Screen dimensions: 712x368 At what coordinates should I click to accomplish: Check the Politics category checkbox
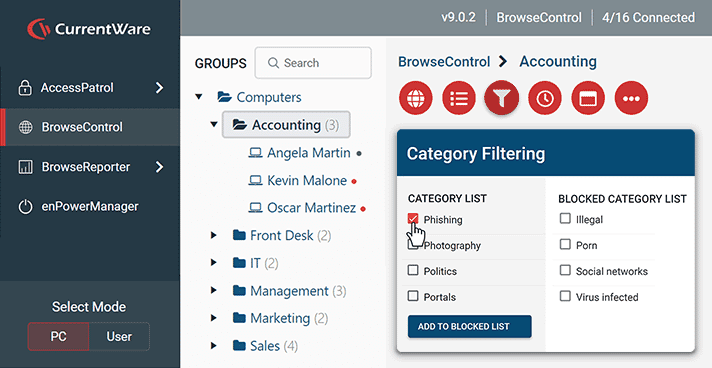pyautogui.click(x=413, y=270)
